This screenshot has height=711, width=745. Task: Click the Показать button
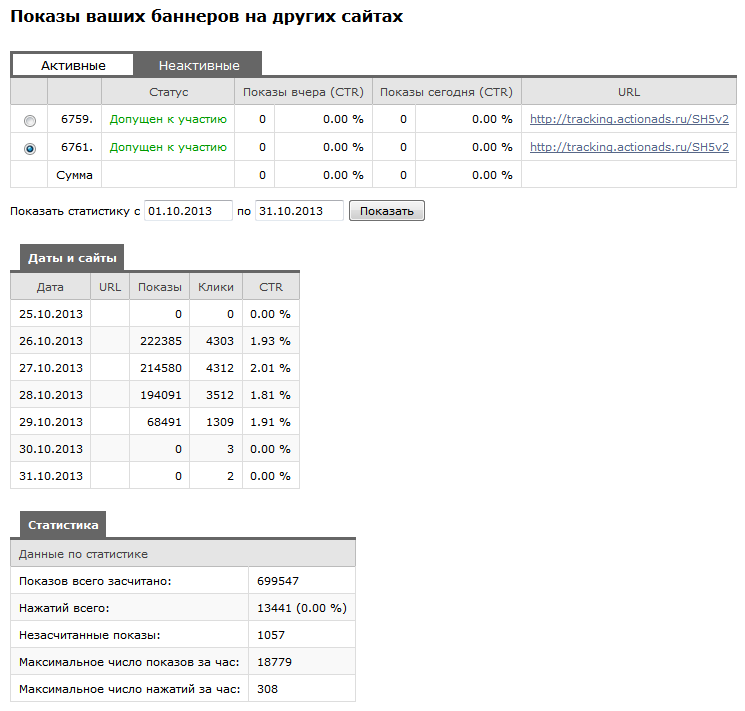(387, 211)
